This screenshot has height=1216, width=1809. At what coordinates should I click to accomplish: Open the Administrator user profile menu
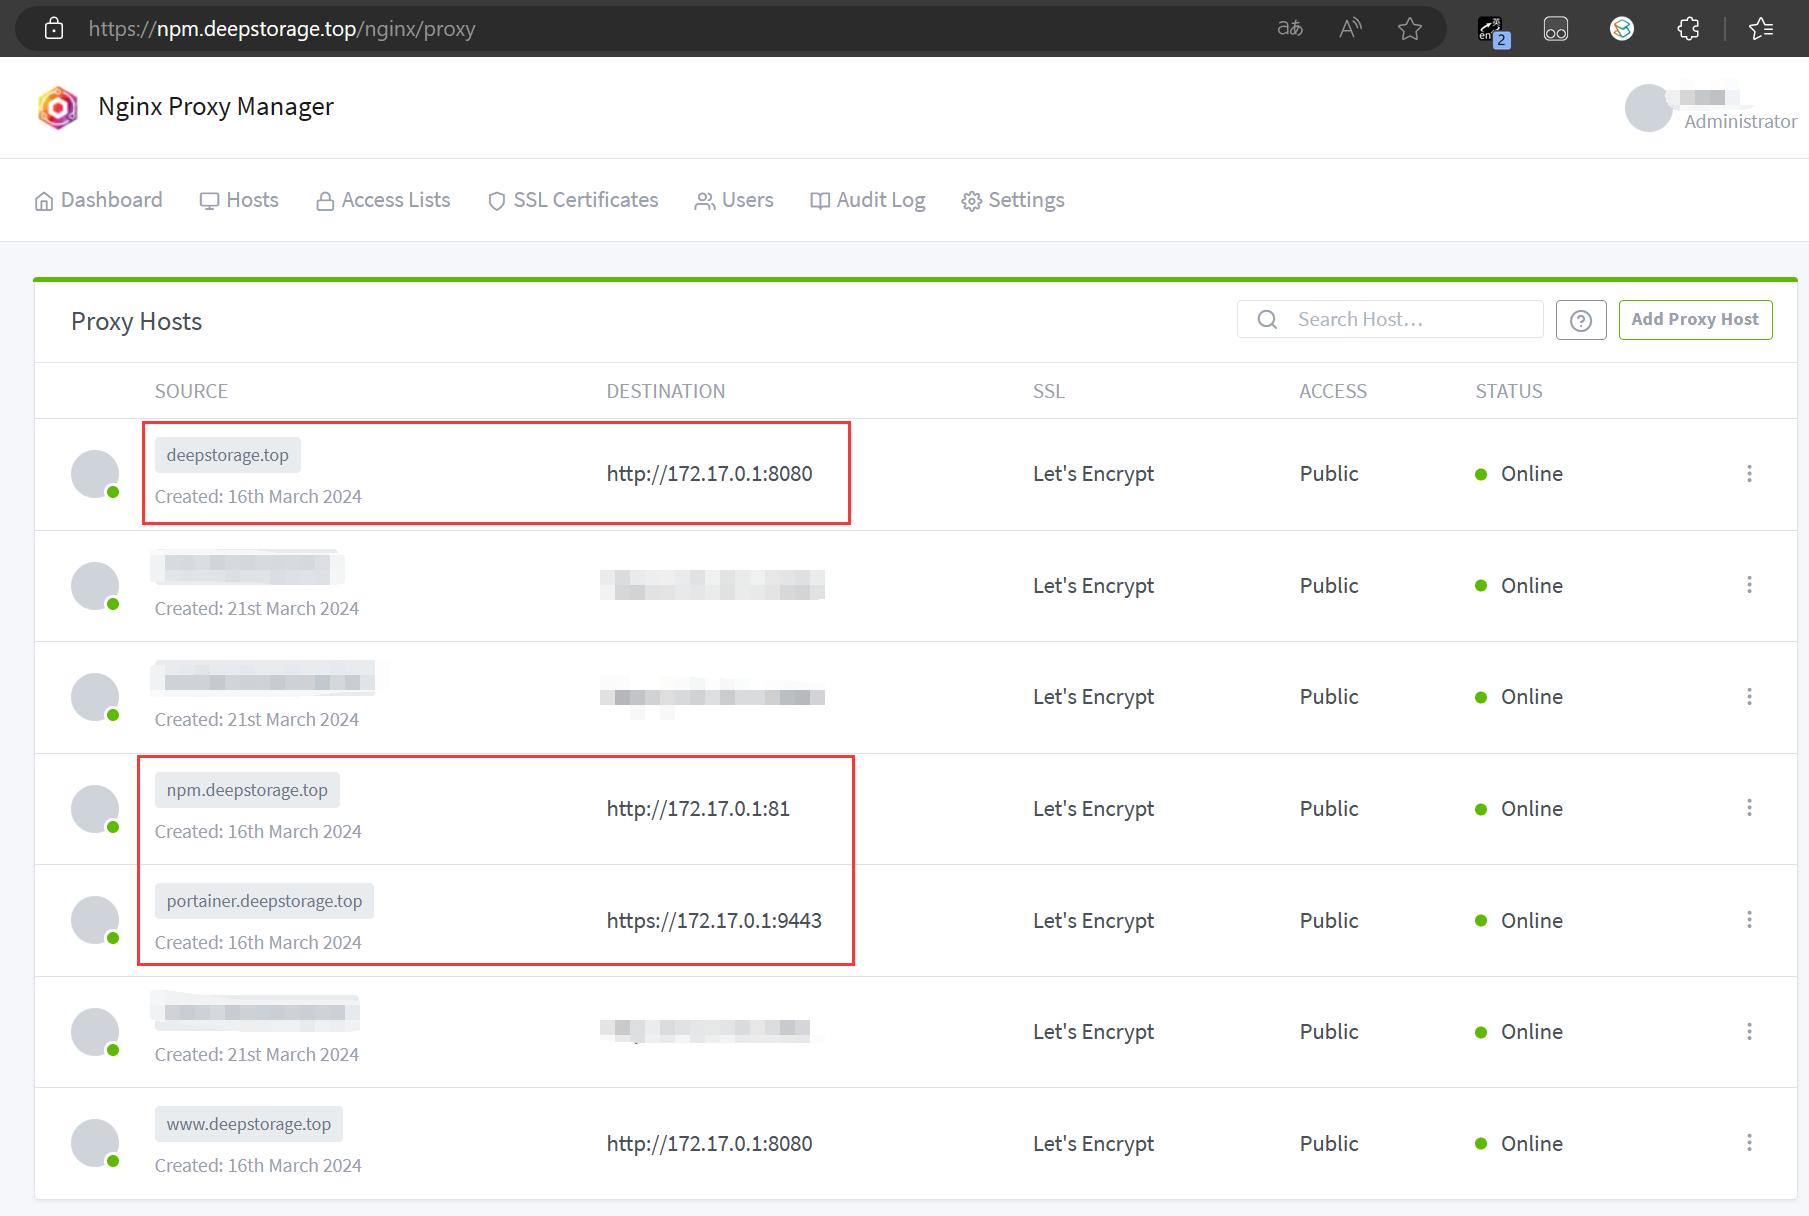pyautogui.click(x=1711, y=108)
